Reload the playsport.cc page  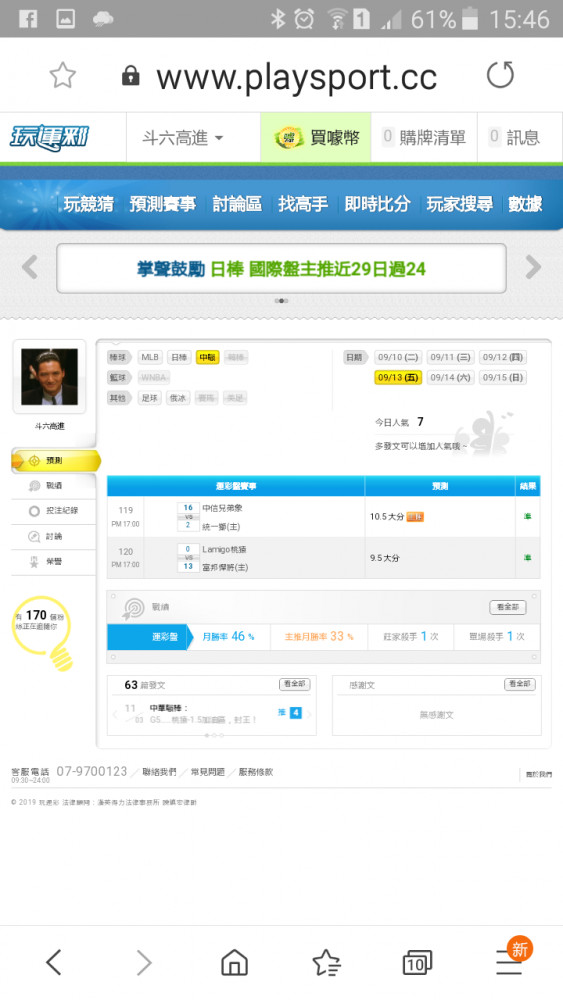coord(500,75)
